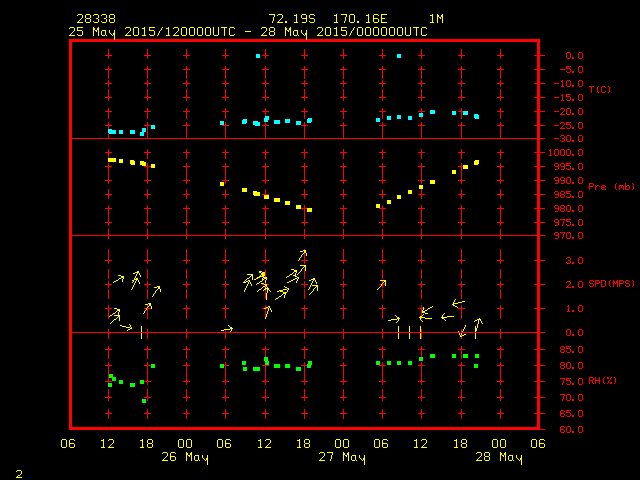Select the latitude text 72.19S
This screenshot has height=480, width=640.
point(289,19)
